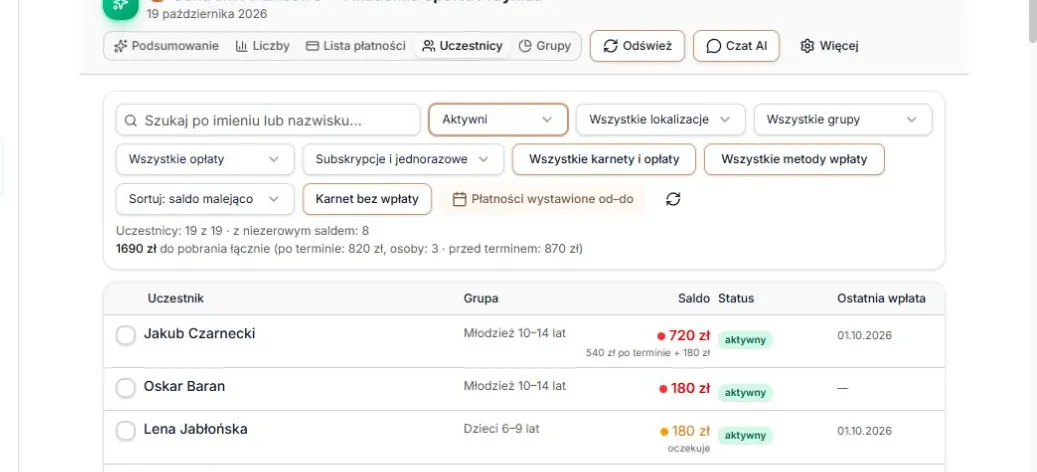Open Sortuj: saldo malejąco dropdown

pos(205,199)
